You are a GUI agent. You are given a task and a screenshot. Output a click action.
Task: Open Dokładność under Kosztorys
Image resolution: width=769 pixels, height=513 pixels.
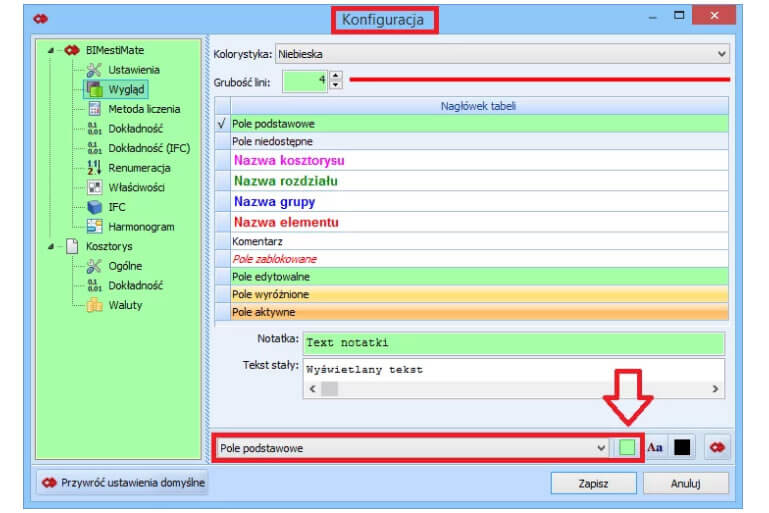point(135,285)
